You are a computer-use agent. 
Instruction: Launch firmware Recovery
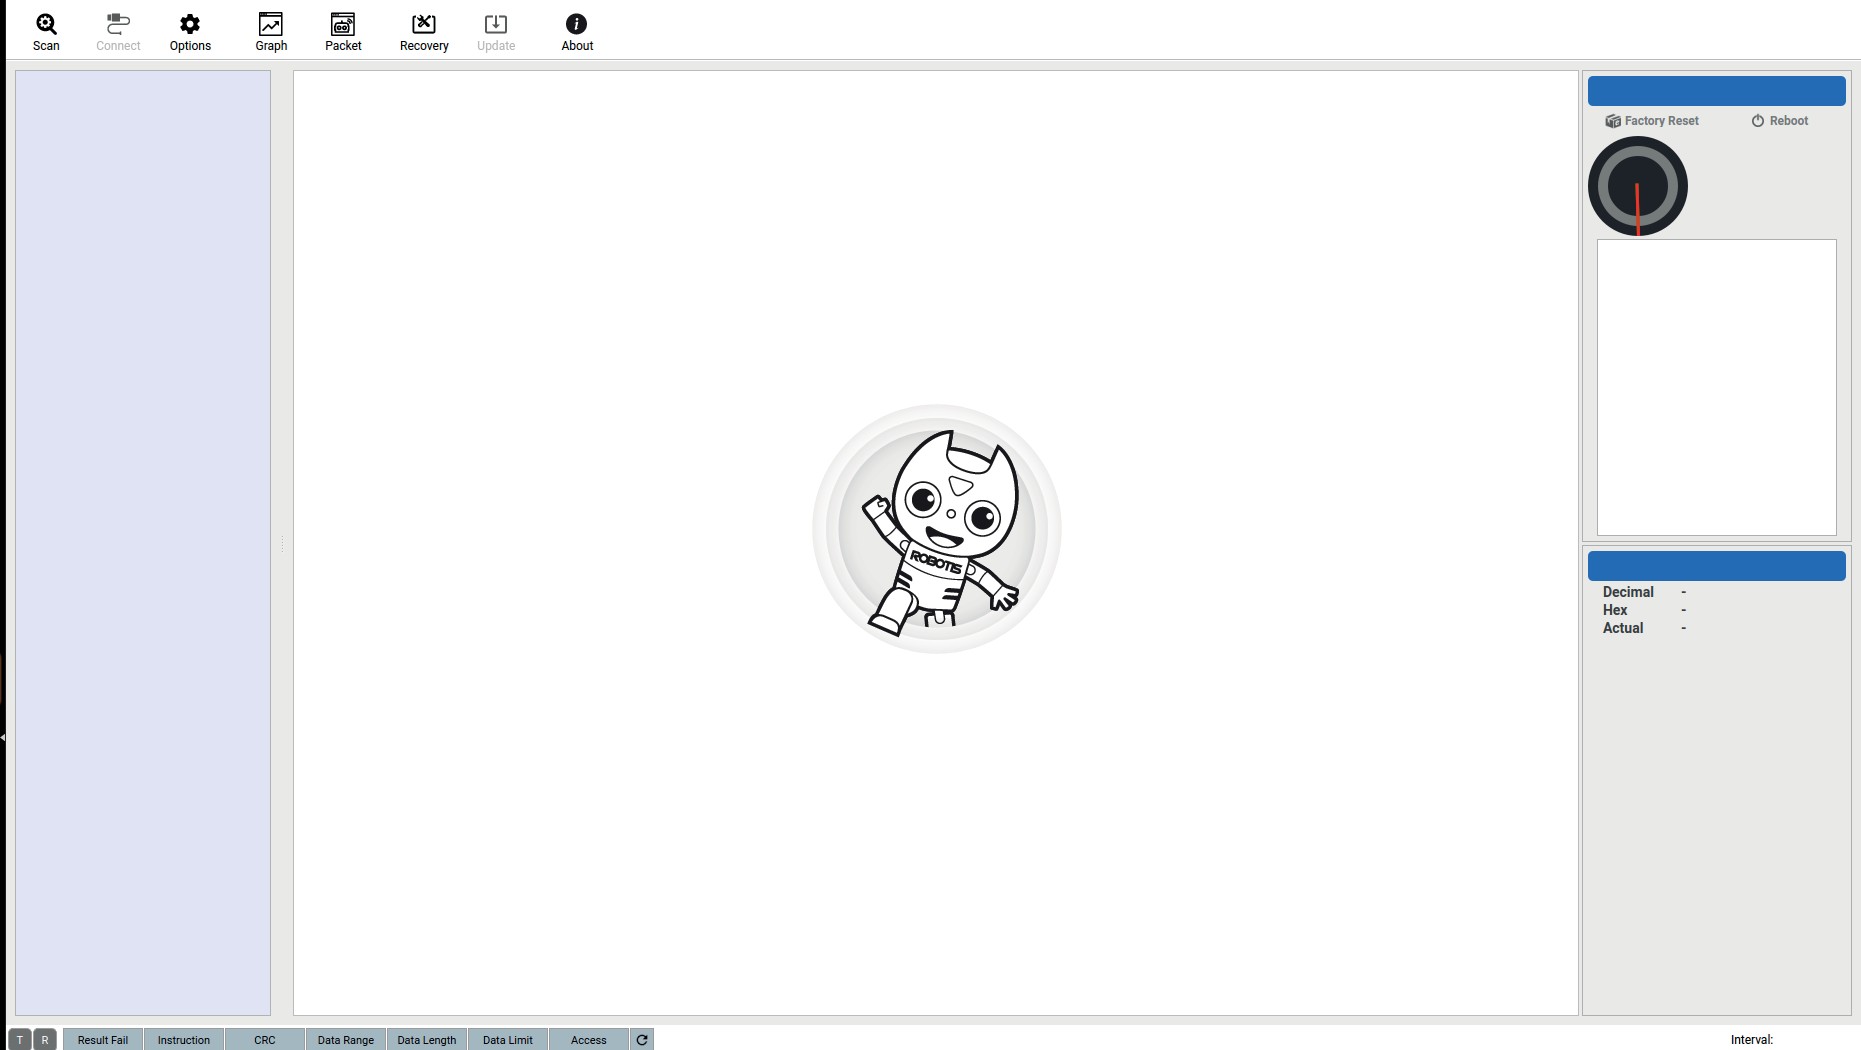pyautogui.click(x=424, y=31)
